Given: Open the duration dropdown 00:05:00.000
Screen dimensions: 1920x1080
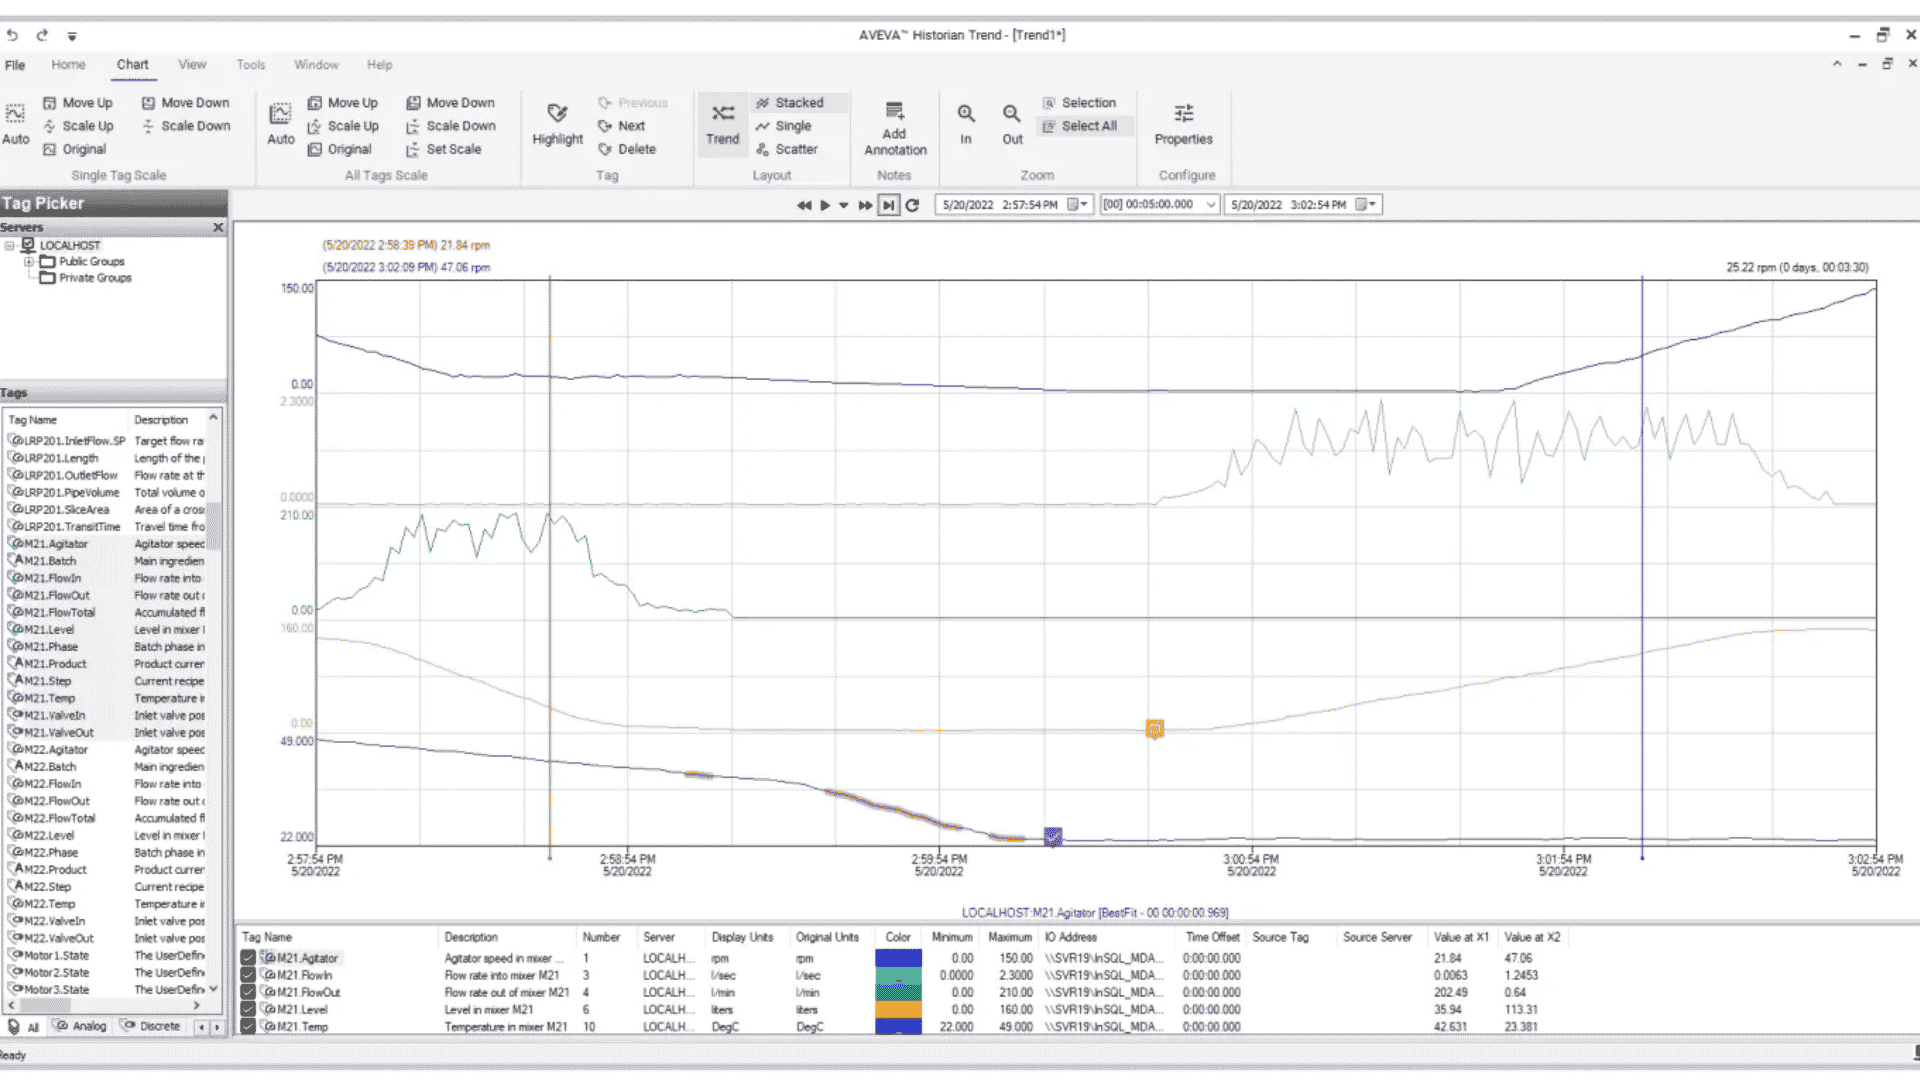Looking at the screenshot, I should [1211, 205].
